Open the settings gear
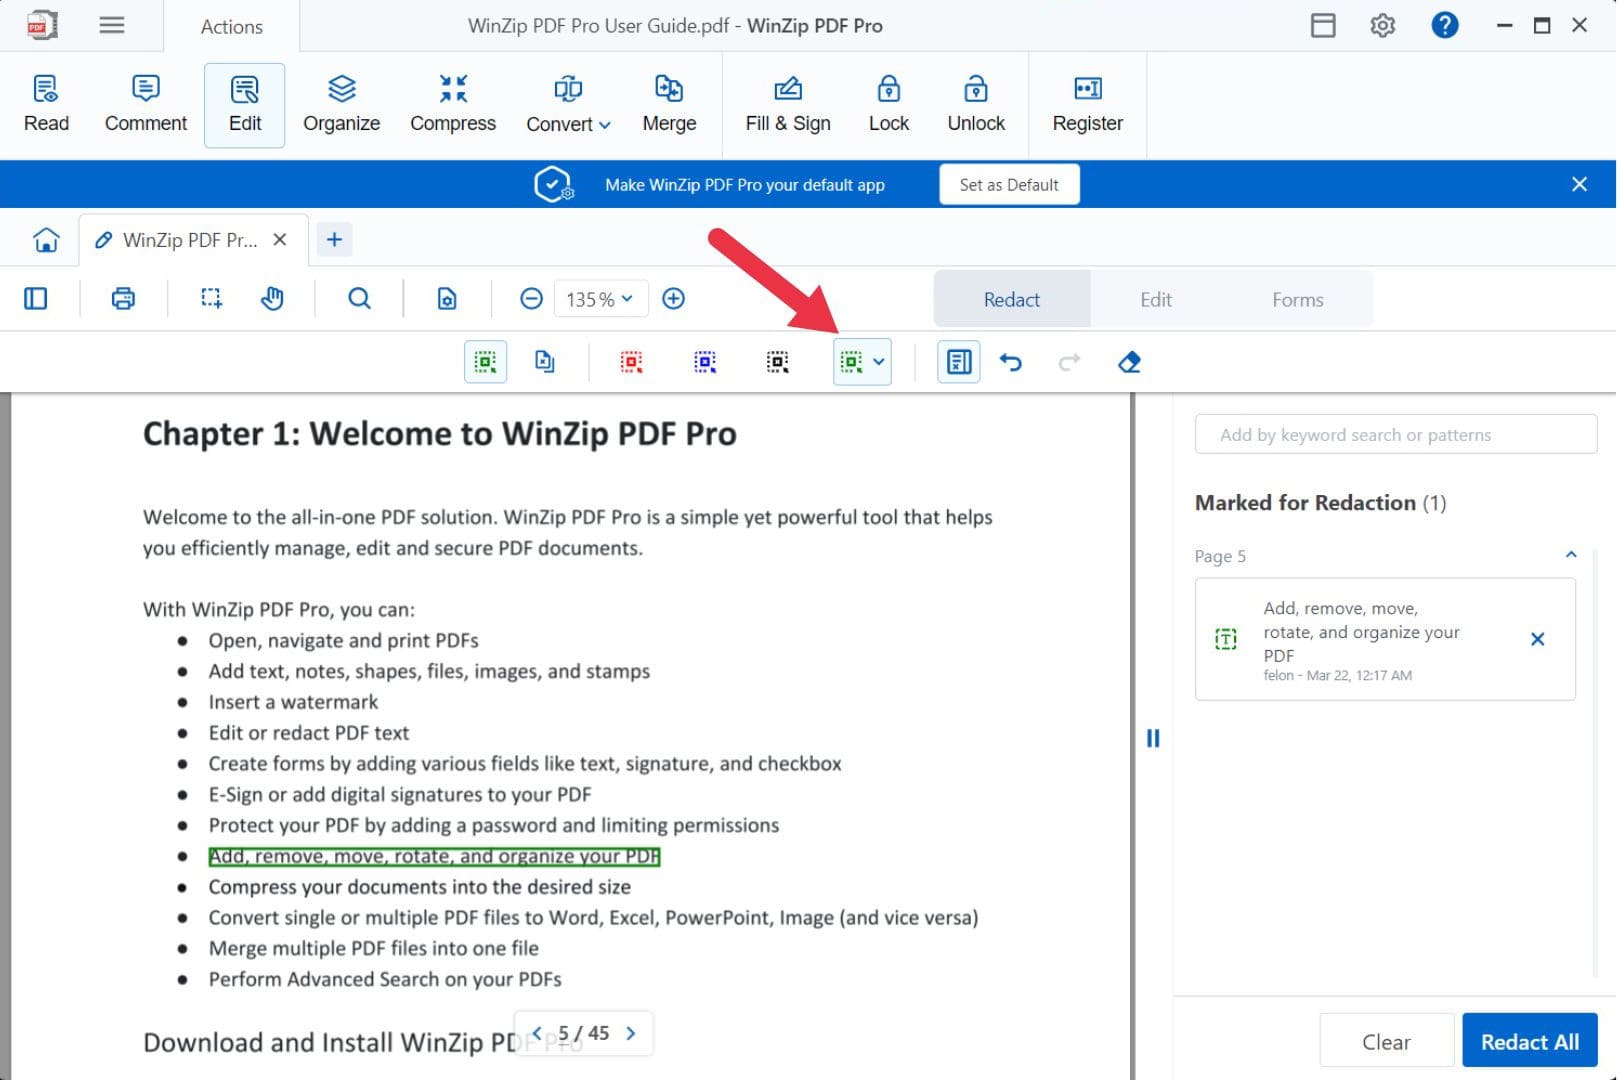The height and width of the screenshot is (1080, 1620). (x=1383, y=25)
